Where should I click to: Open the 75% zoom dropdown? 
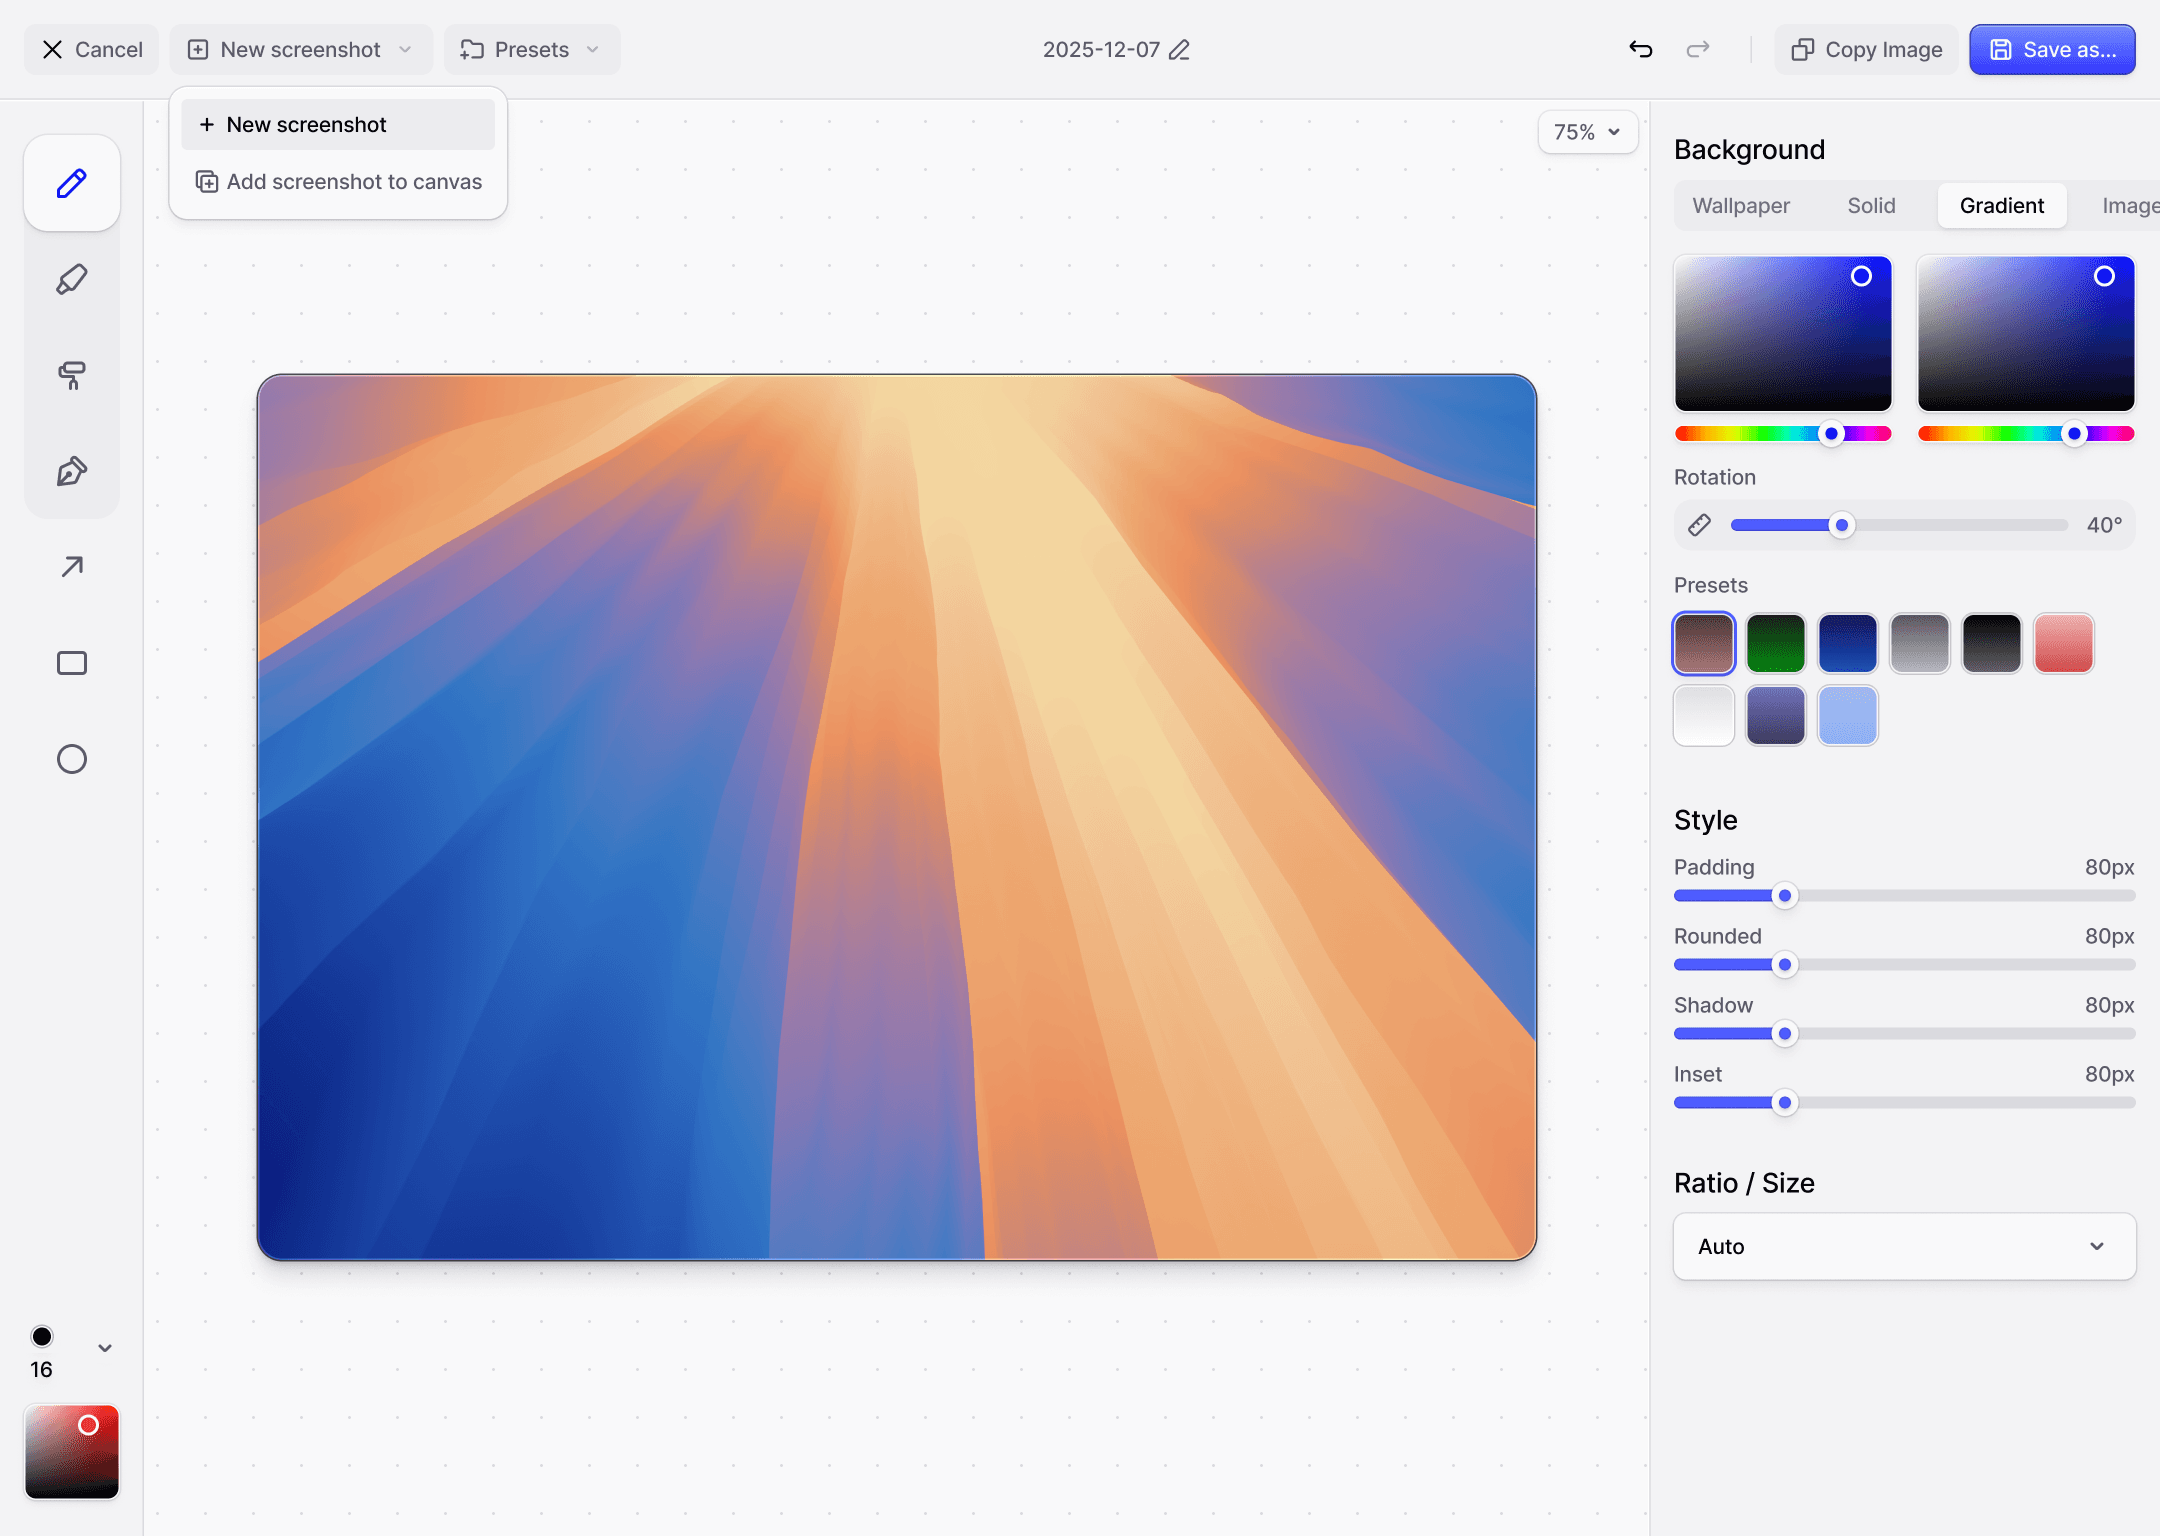(1587, 132)
